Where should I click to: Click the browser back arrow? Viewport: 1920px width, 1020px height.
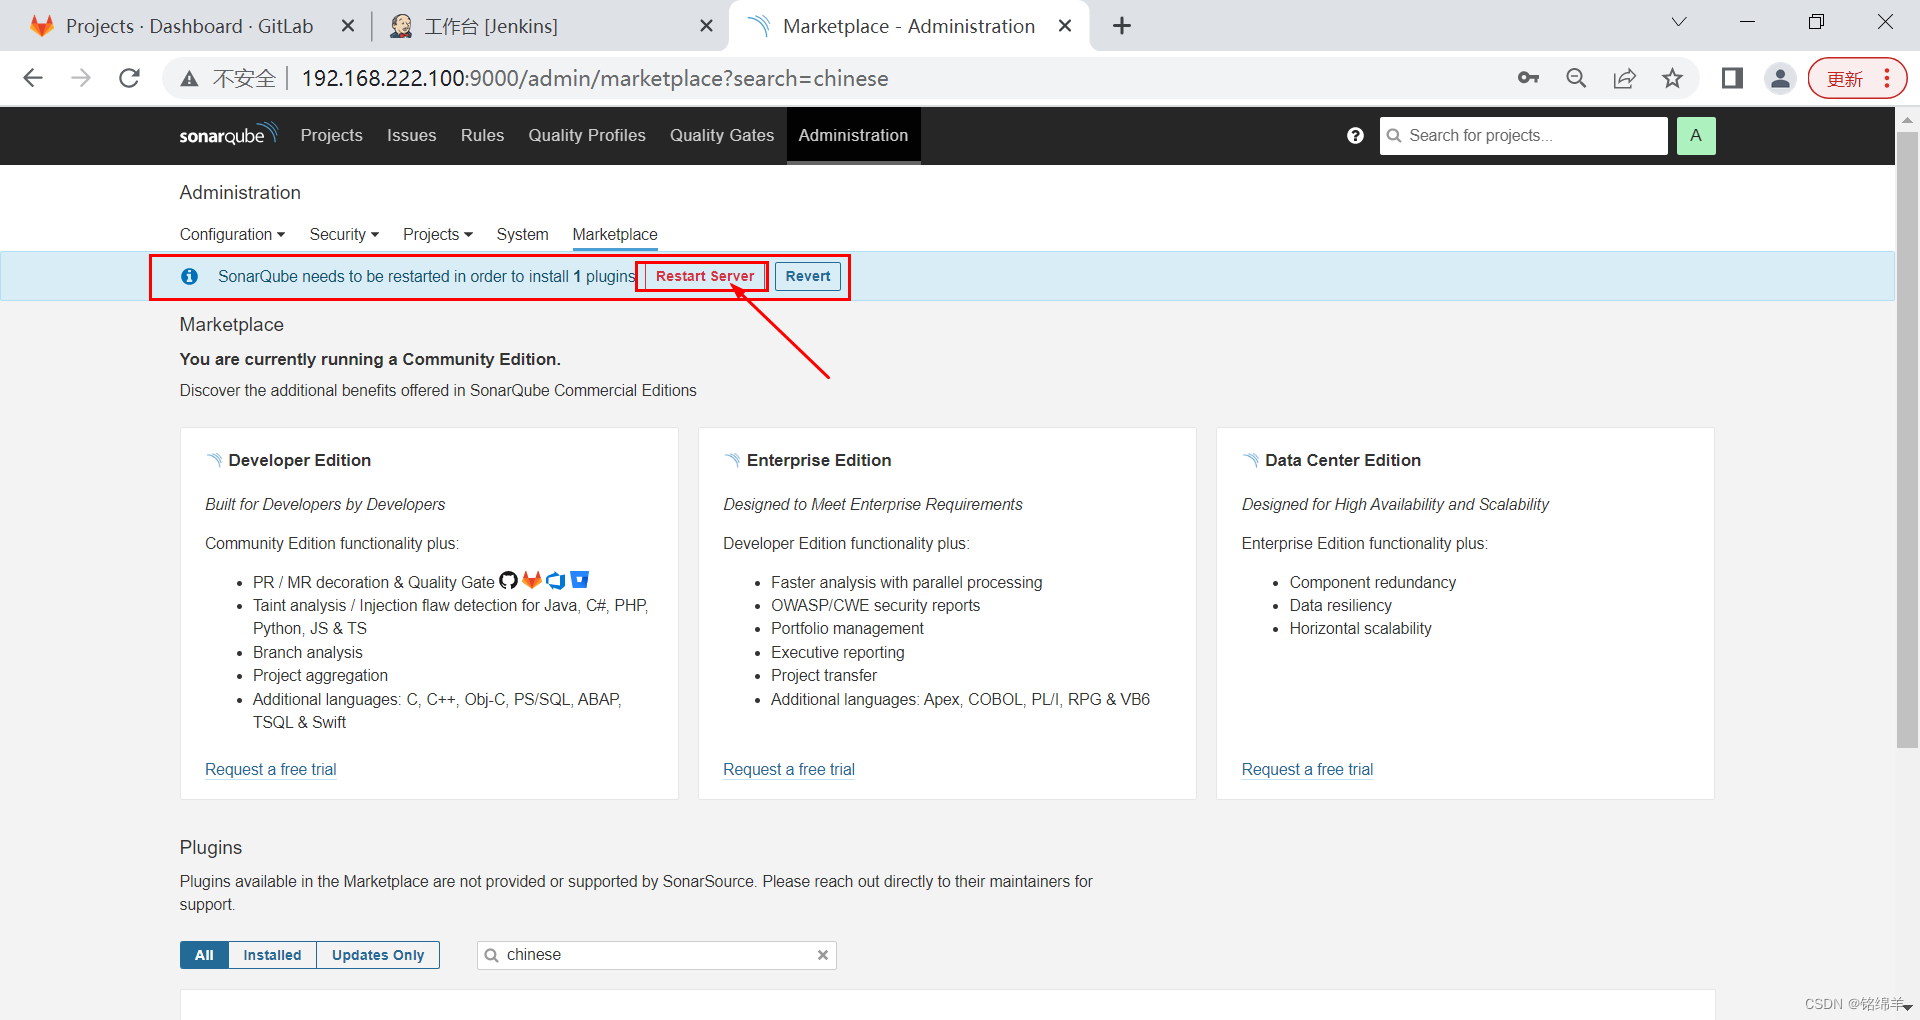[x=33, y=78]
